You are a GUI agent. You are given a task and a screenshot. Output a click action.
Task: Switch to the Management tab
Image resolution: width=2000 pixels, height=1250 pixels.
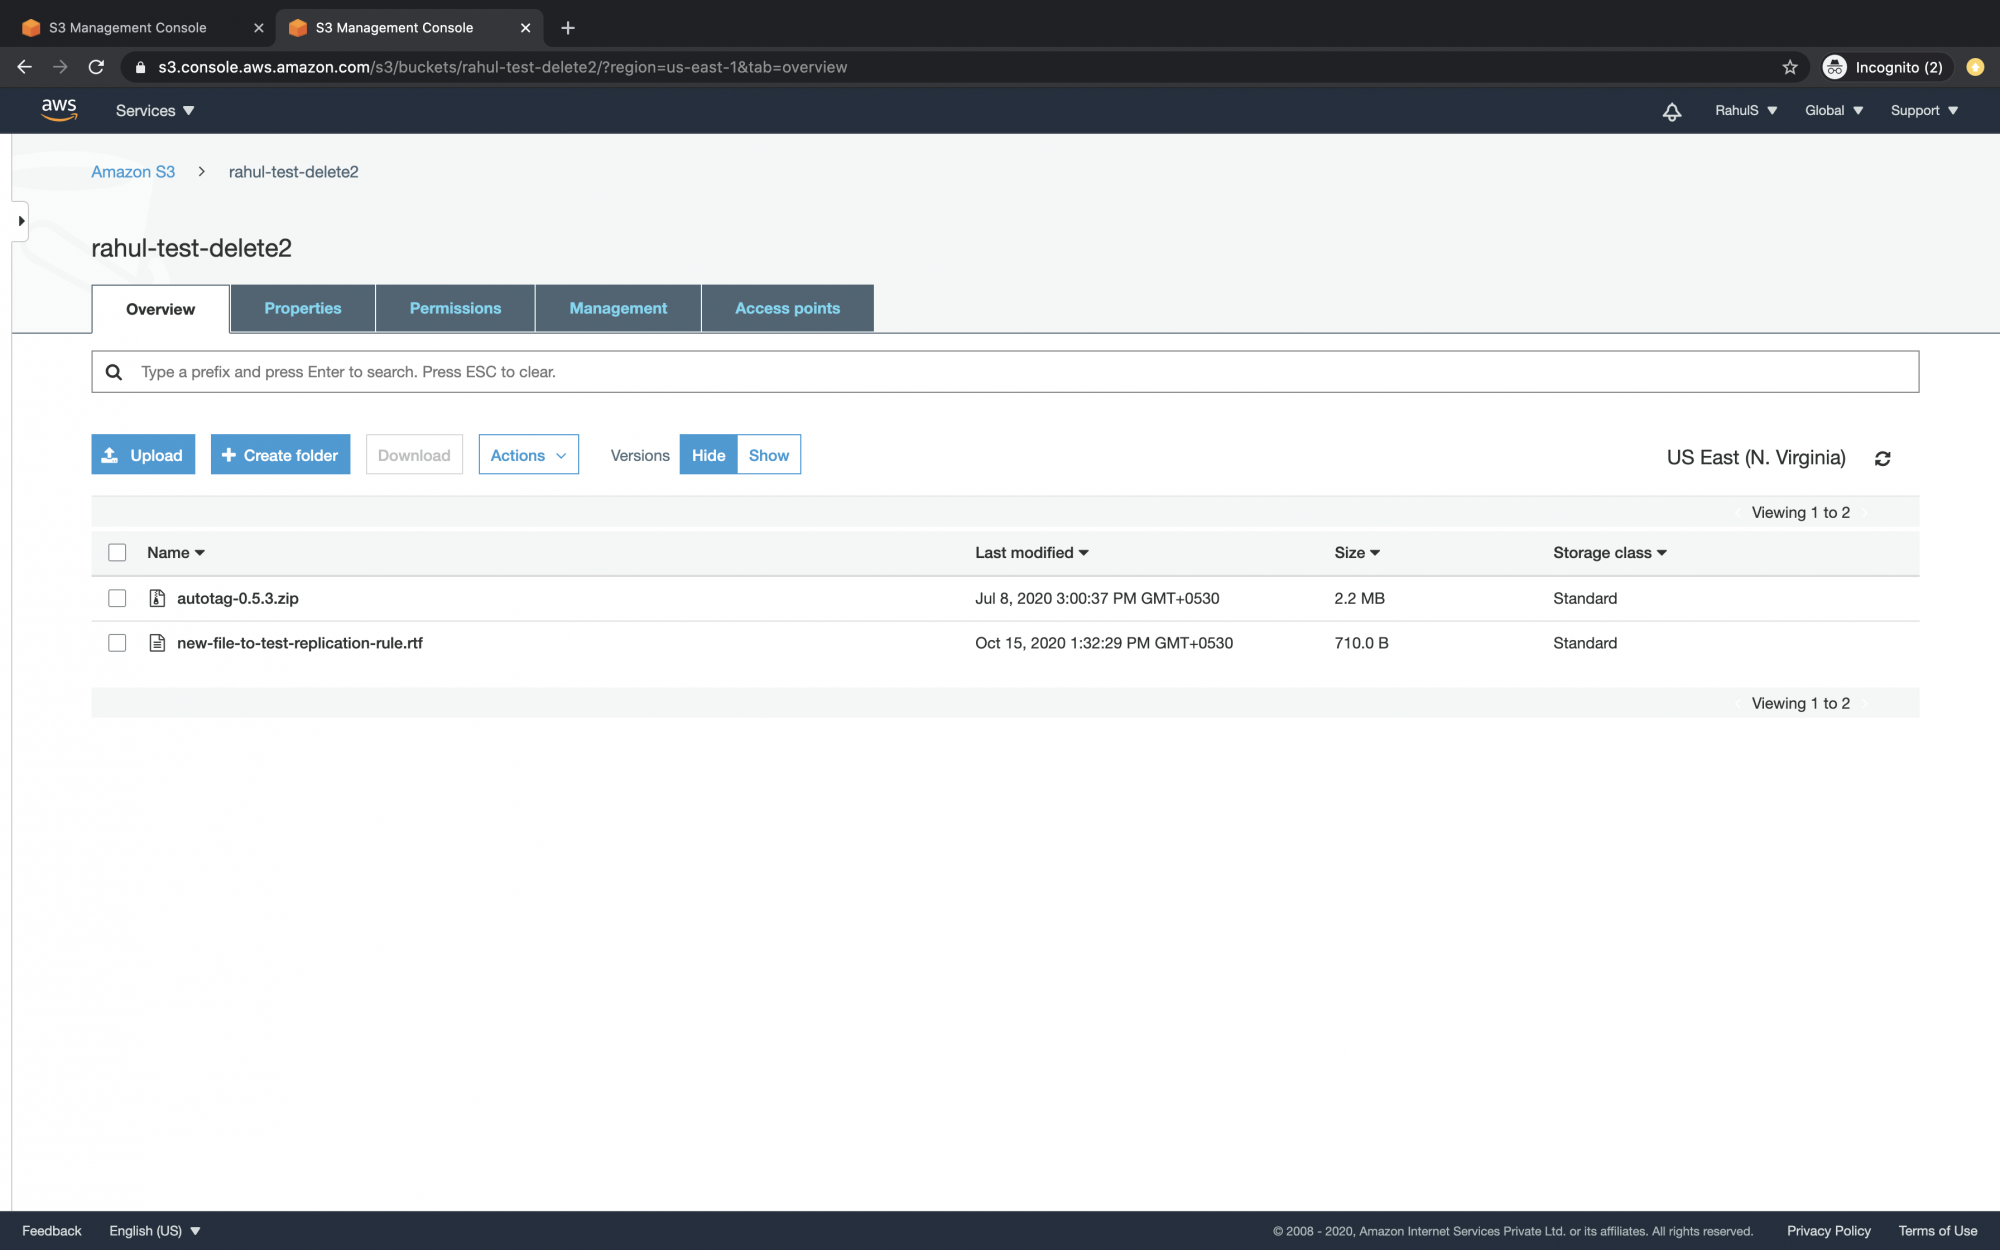[x=617, y=308]
